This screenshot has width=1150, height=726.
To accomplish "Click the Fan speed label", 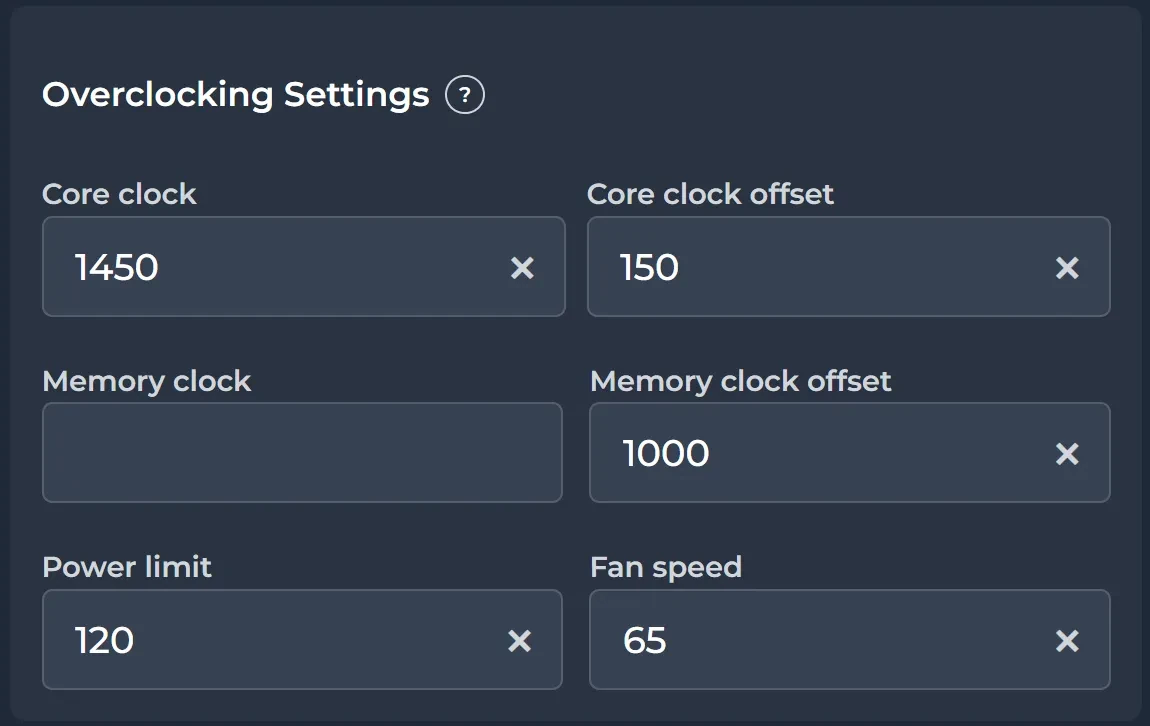I will point(665,567).
